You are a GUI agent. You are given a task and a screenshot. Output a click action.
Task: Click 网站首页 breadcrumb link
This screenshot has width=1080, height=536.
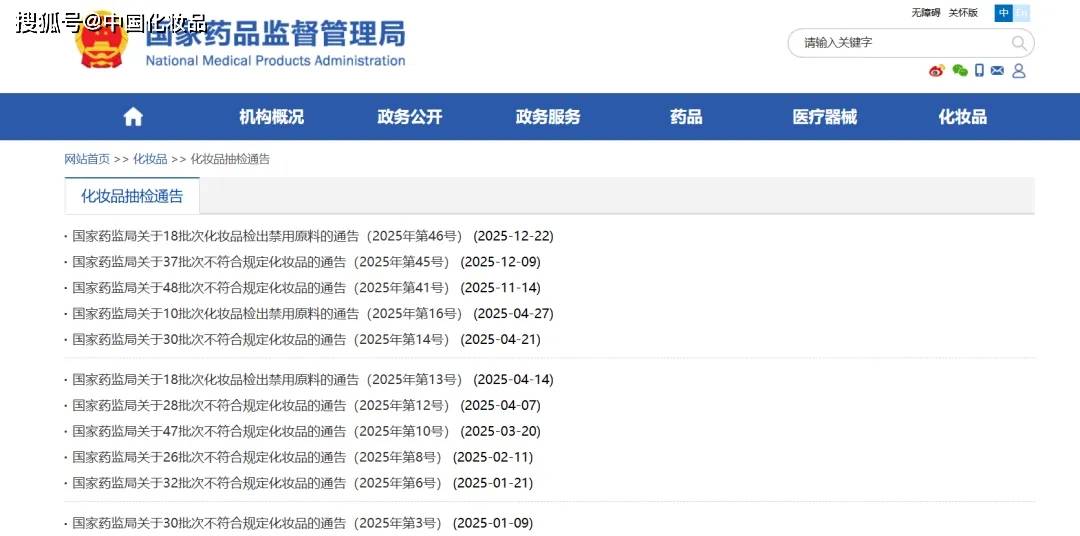tap(87, 159)
